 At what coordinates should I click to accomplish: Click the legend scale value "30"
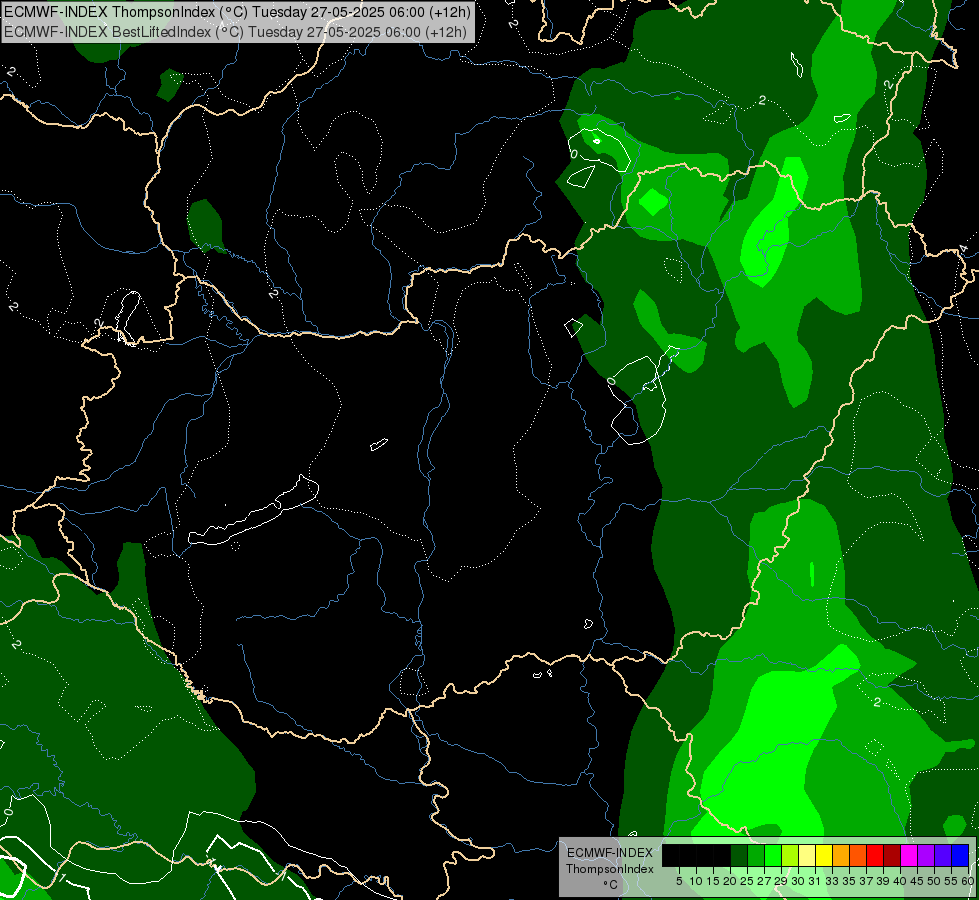(798, 881)
